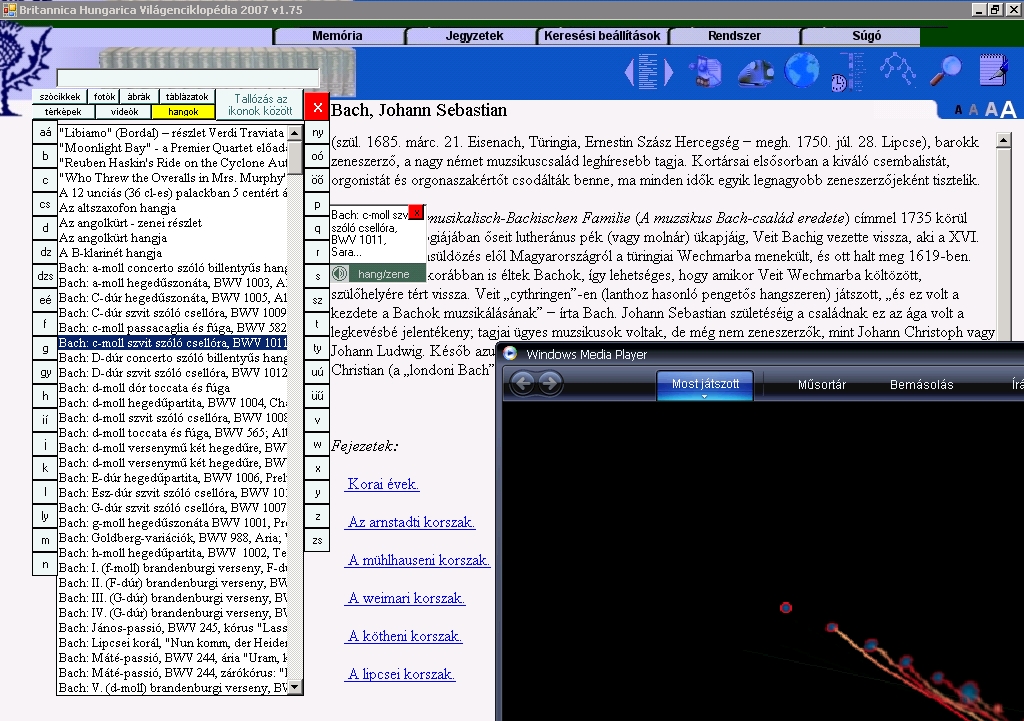Open the Memória menu

pyautogui.click(x=337, y=36)
